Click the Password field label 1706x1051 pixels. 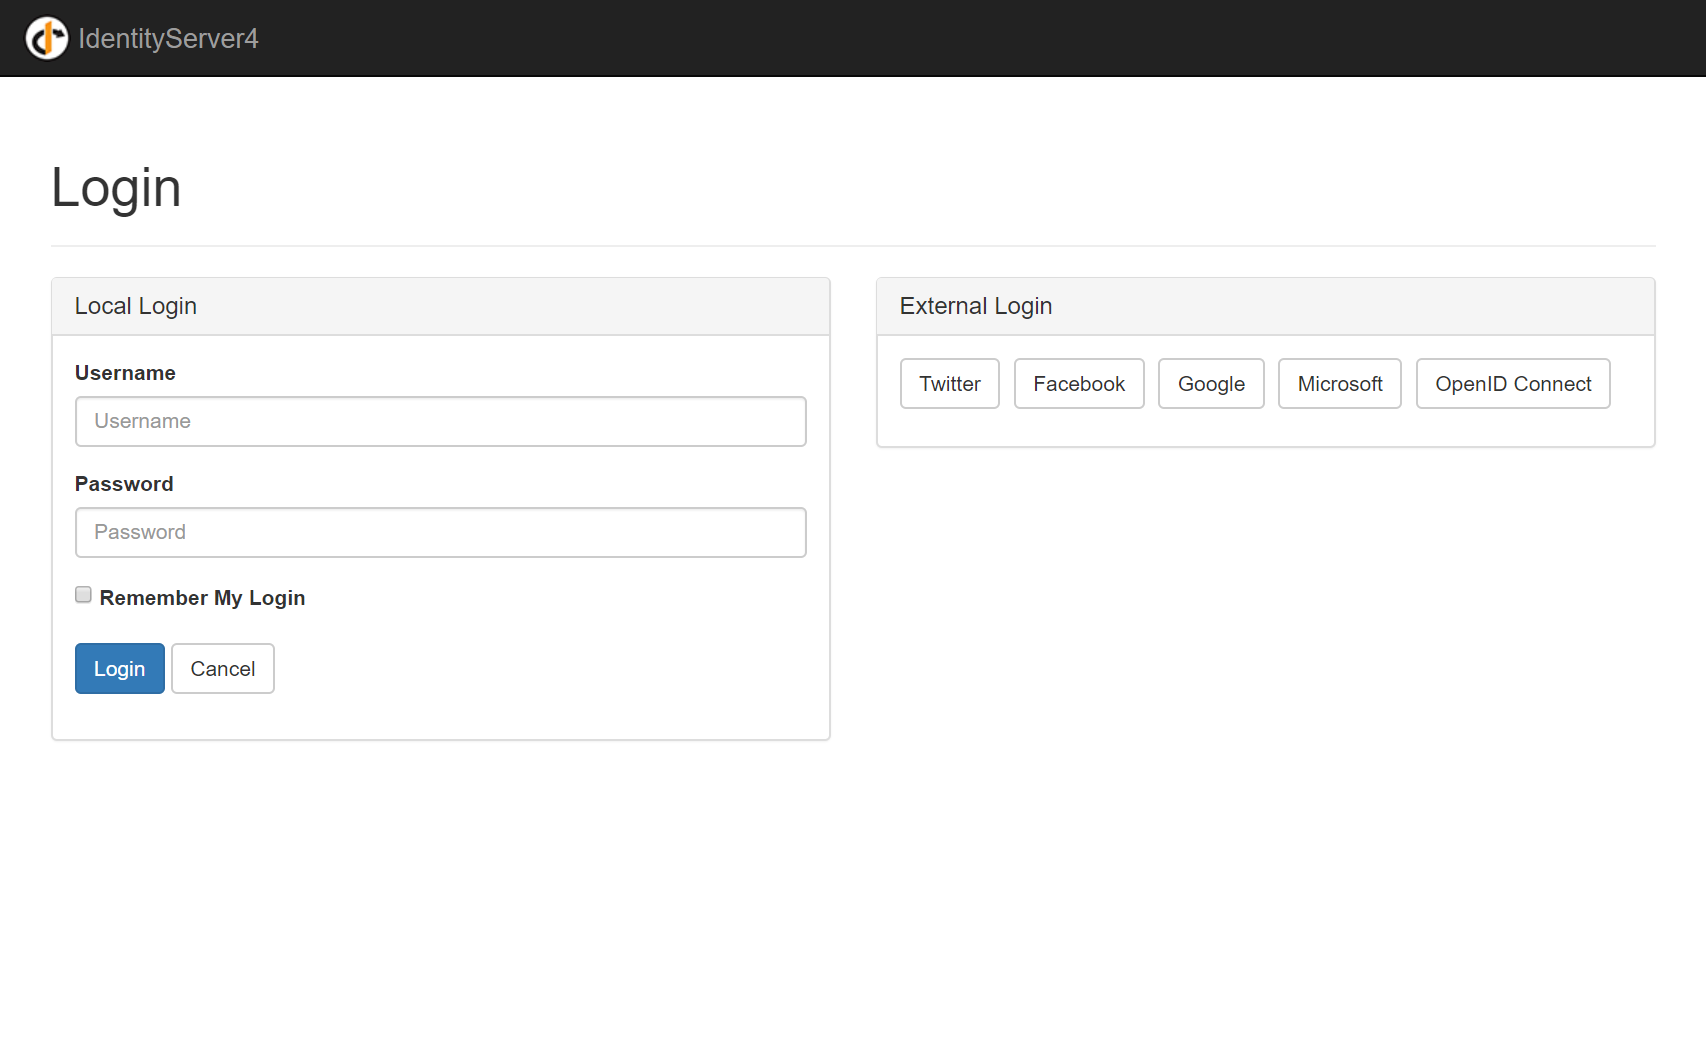click(124, 484)
